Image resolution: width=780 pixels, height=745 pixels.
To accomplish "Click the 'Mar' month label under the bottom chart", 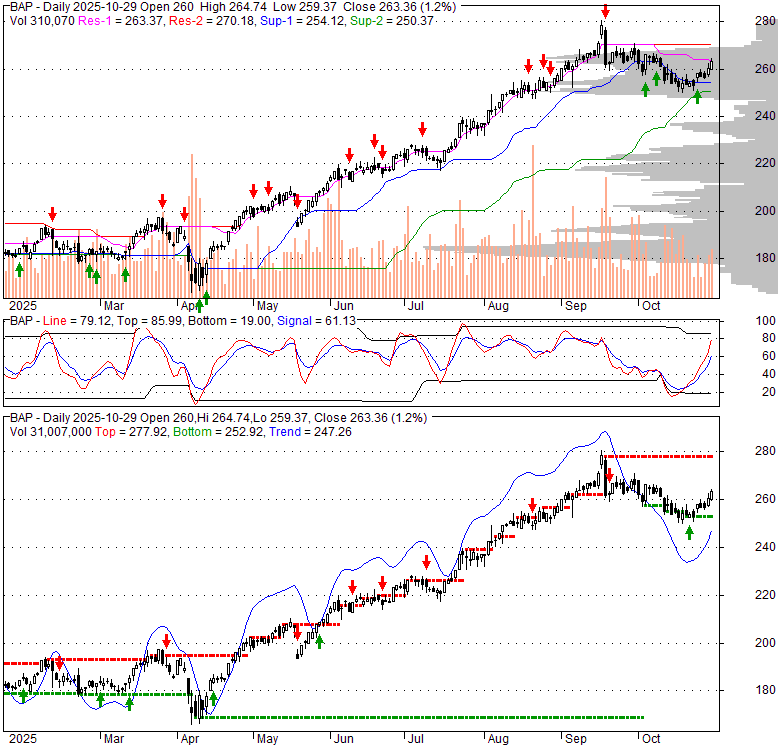I will [113, 739].
